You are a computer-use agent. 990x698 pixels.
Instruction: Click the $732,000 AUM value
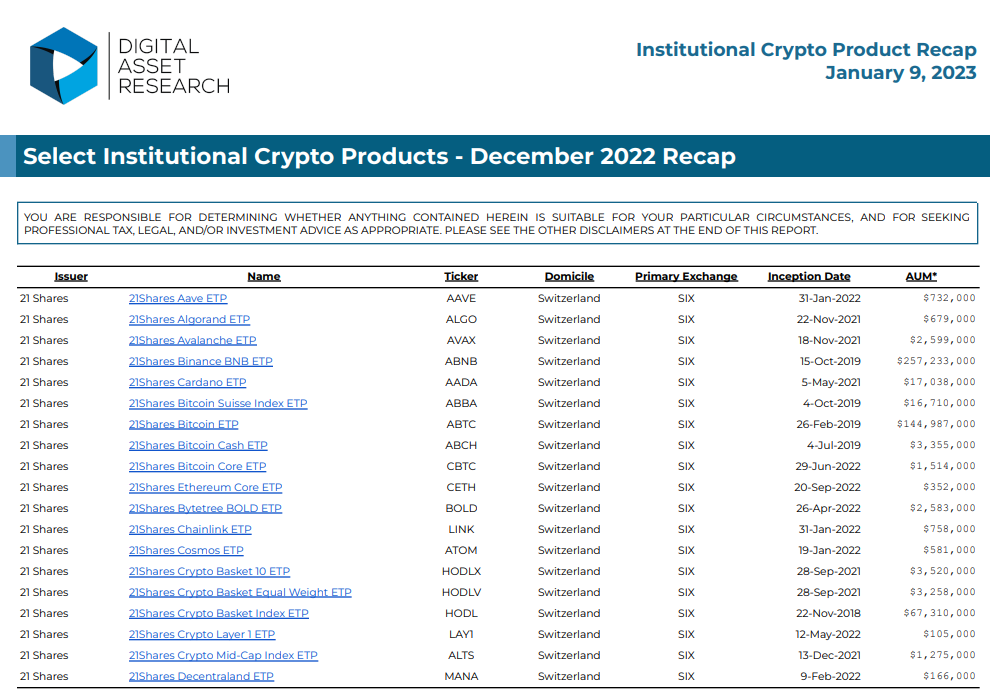(950, 298)
